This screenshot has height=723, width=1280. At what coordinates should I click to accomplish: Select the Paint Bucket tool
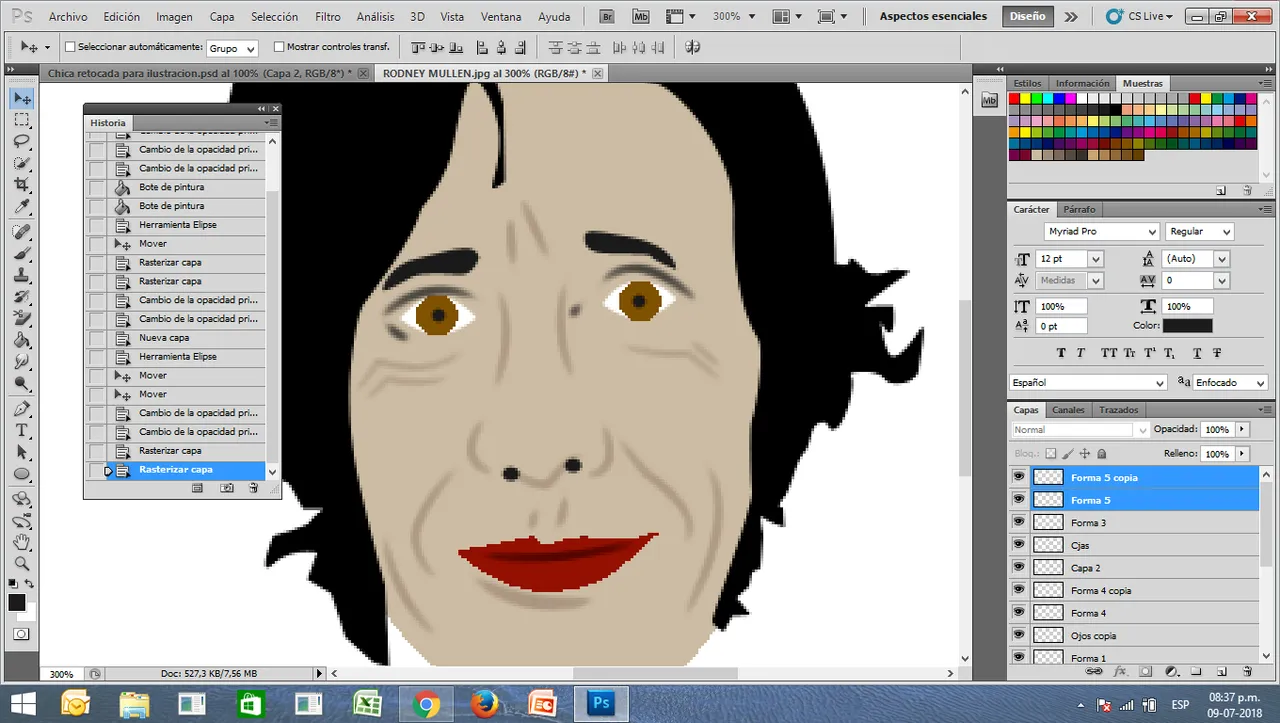pyautogui.click(x=21, y=340)
